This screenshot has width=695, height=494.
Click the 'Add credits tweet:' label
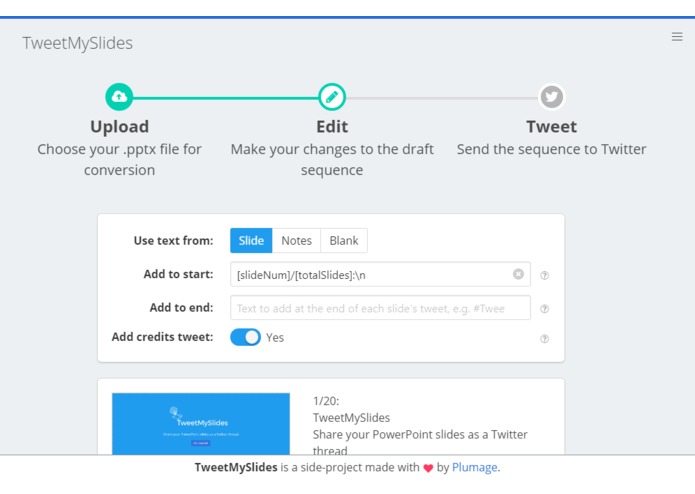(162, 337)
